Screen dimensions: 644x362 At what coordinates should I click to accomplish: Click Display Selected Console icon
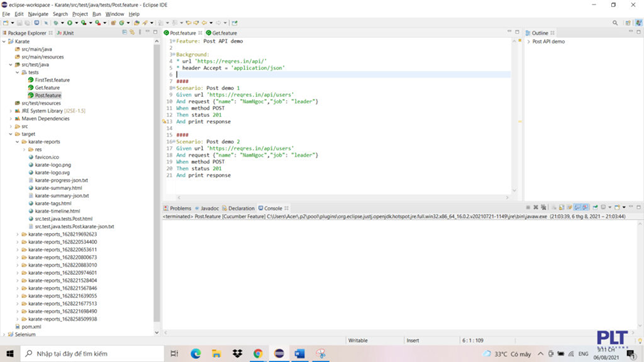coord(603,208)
